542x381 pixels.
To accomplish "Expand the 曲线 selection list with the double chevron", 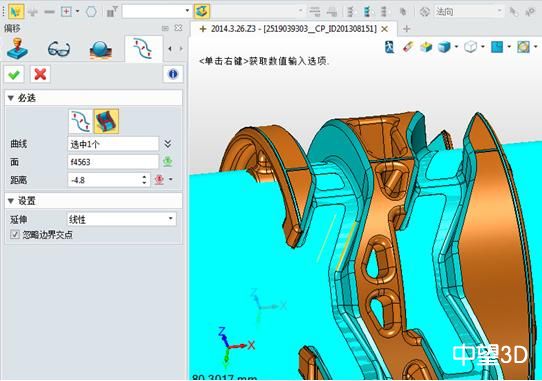I will pyautogui.click(x=168, y=144).
